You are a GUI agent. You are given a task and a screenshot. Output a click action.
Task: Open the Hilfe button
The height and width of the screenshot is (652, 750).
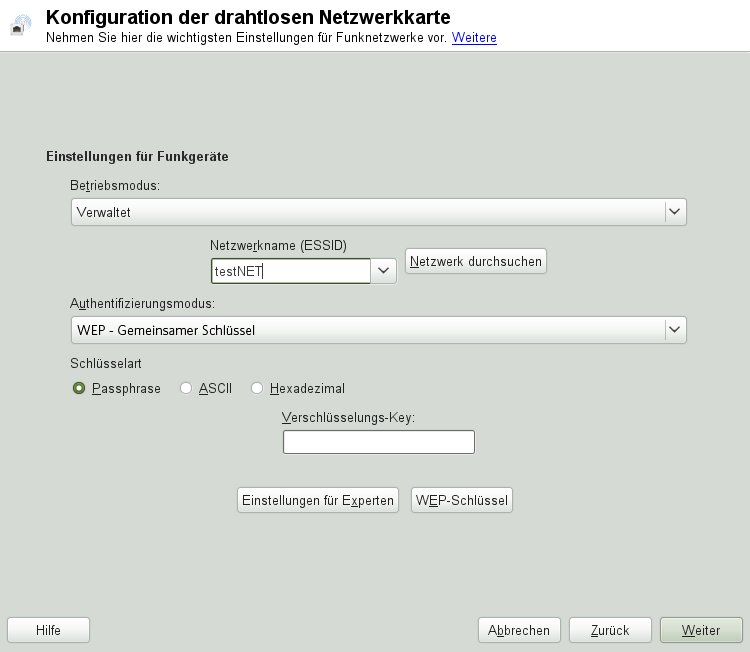[48, 630]
